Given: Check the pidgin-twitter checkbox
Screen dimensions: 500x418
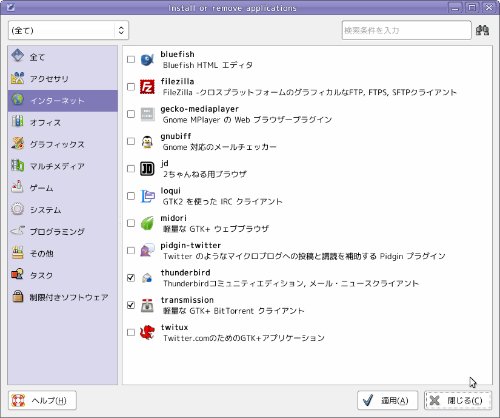Looking at the screenshot, I should [131, 250].
